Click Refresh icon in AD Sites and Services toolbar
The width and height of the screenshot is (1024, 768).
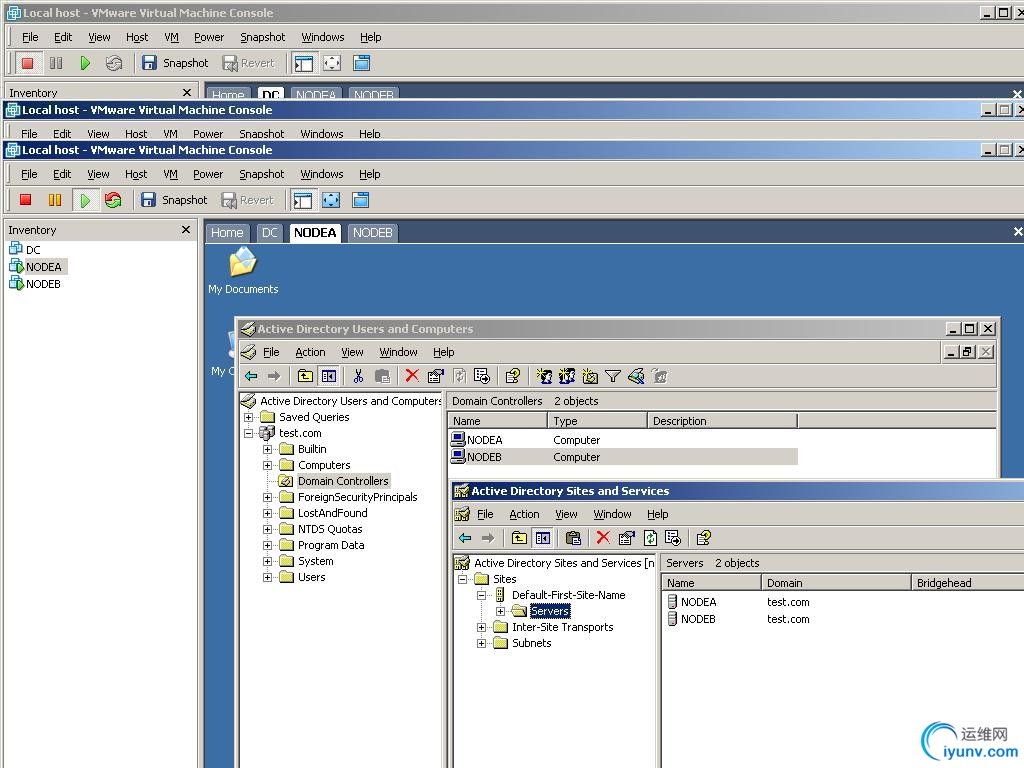click(650, 538)
